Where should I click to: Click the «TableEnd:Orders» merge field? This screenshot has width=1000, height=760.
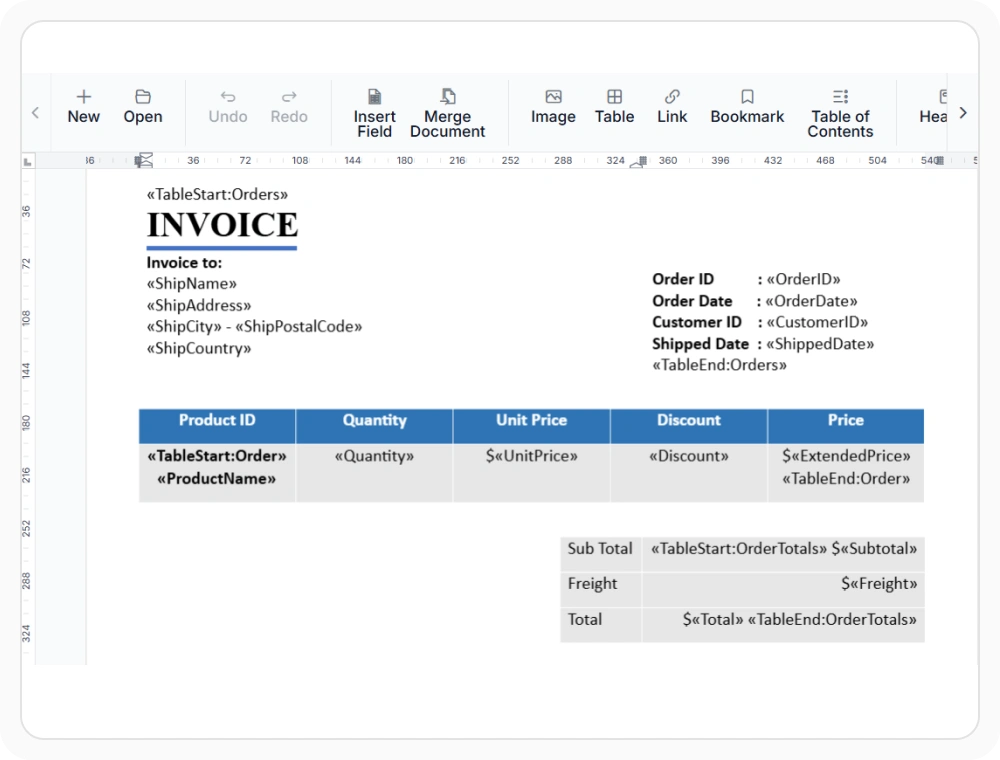(x=719, y=365)
